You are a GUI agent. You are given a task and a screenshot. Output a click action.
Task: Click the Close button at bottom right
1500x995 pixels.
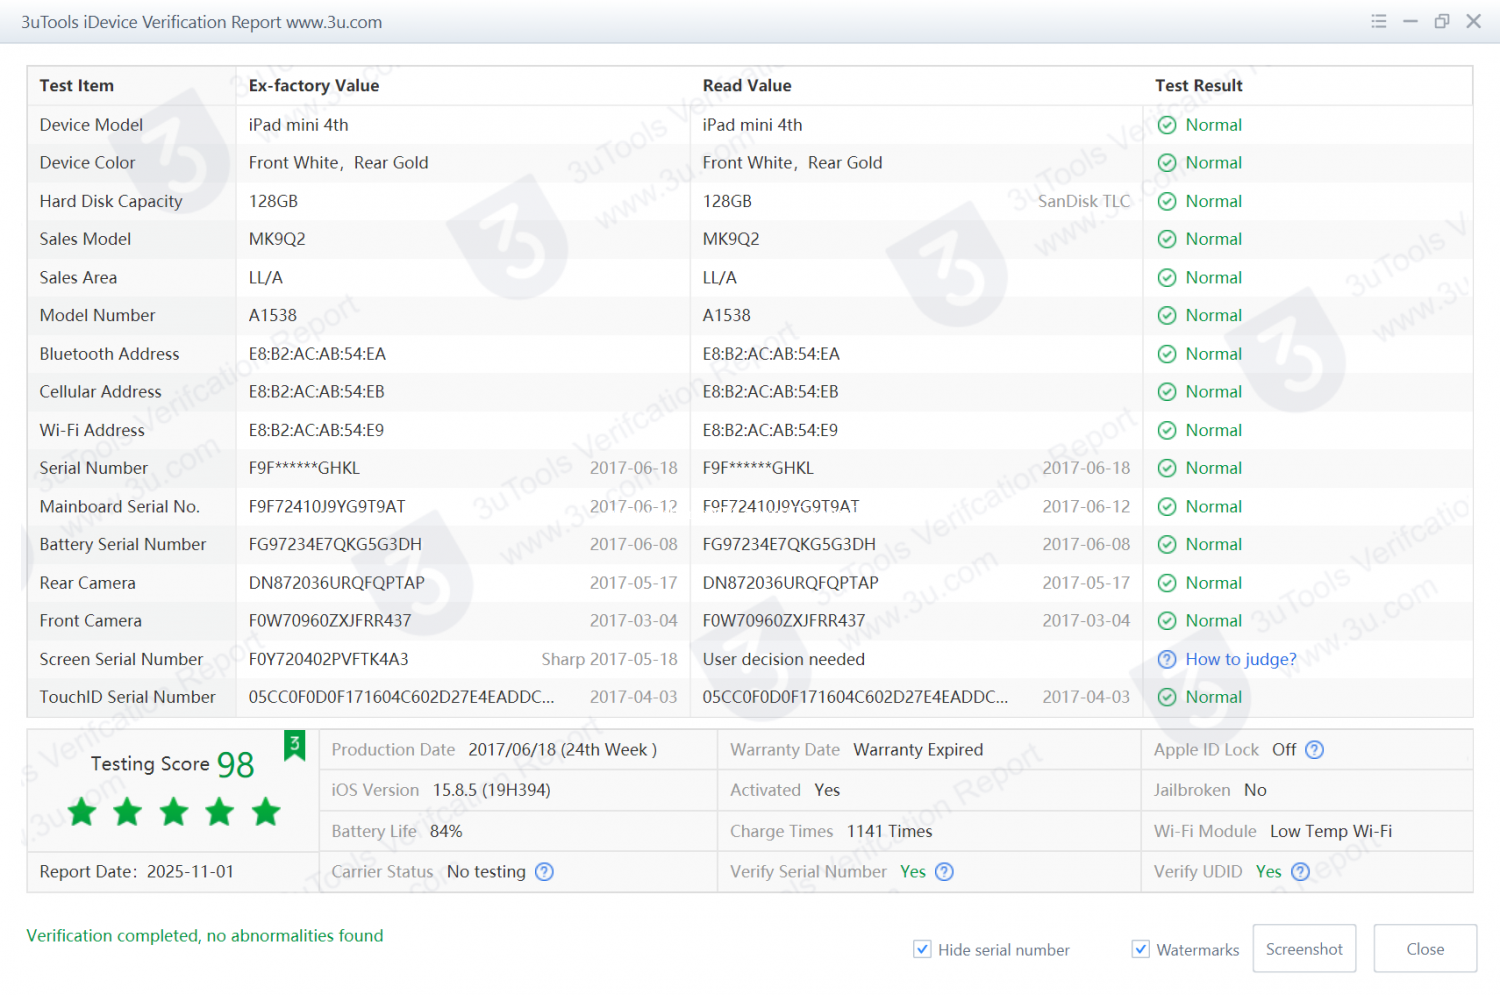tap(1424, 949)
